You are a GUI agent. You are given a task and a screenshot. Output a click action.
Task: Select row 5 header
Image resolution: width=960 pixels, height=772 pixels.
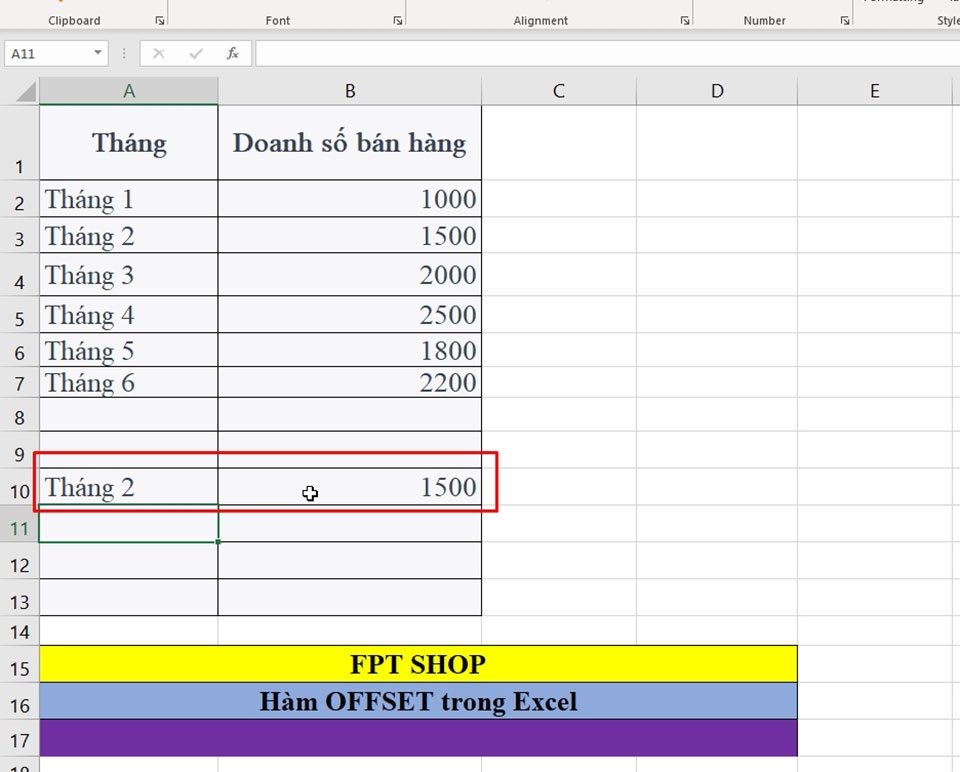click(x=20, y=315)
